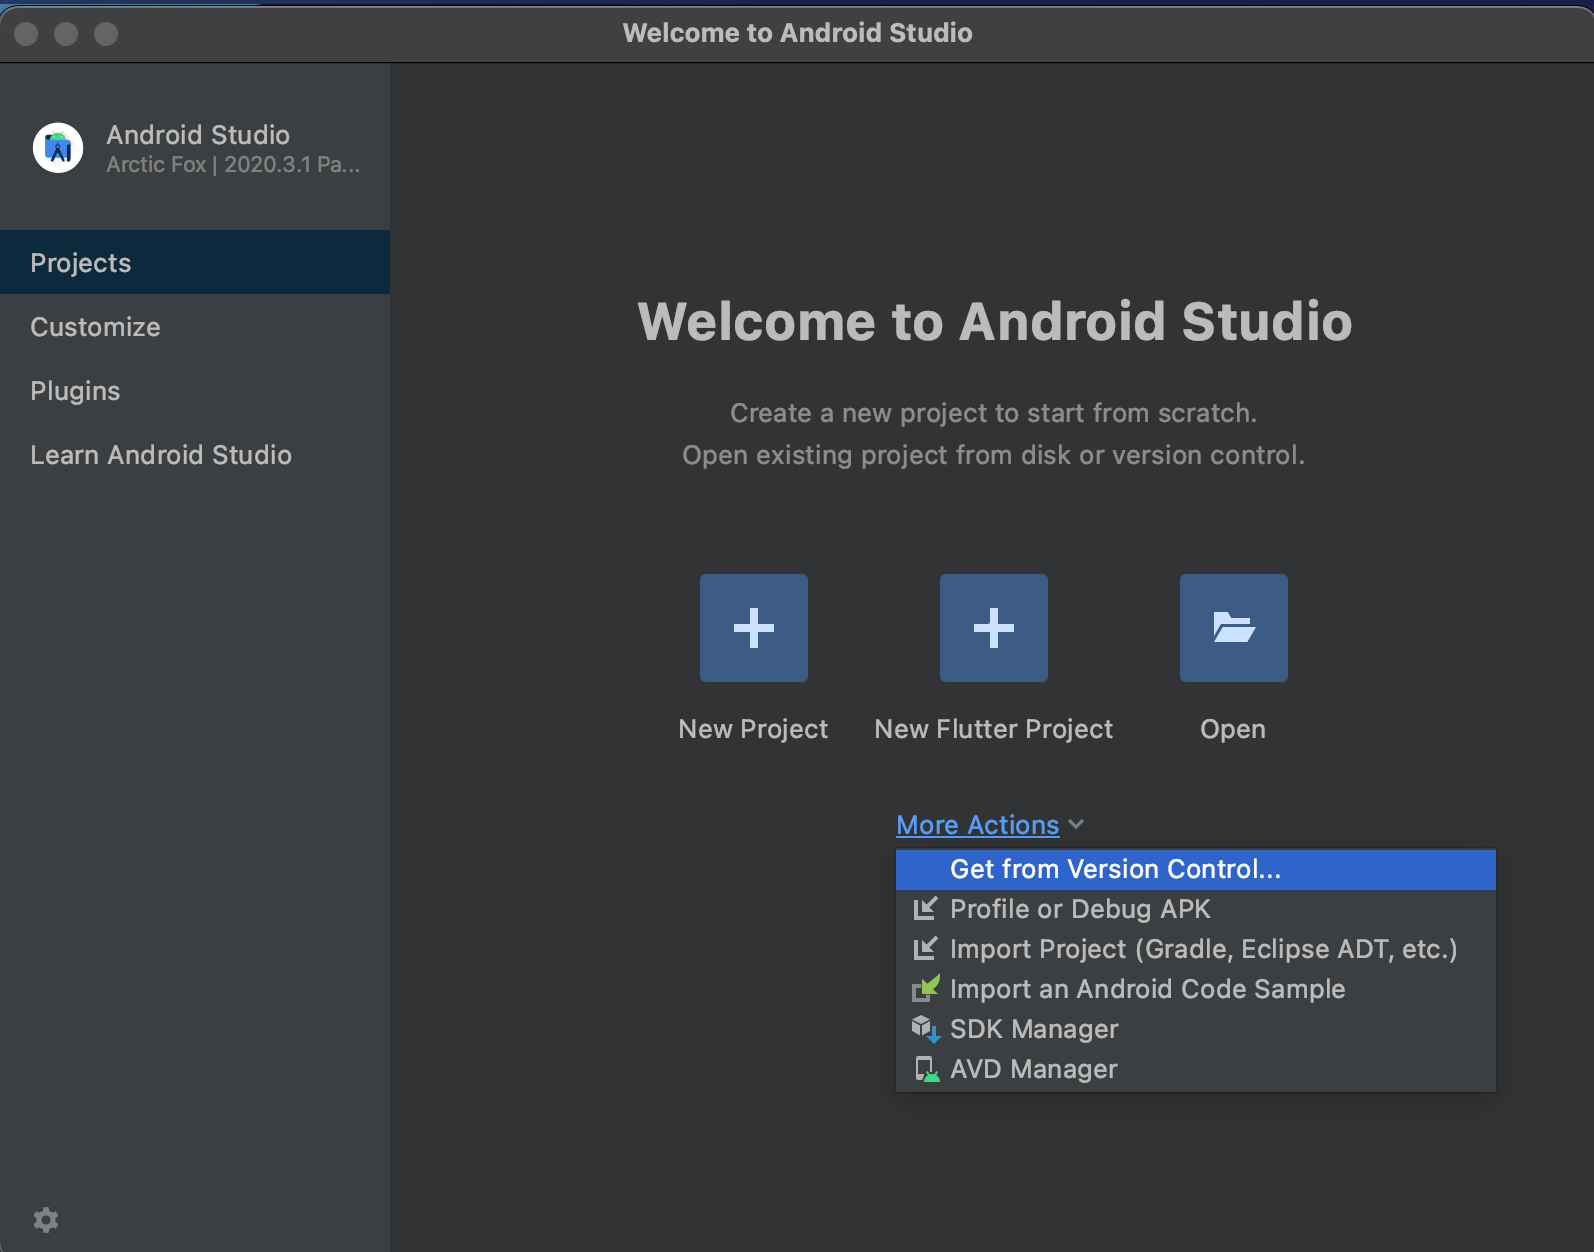Click the Import Project arrow icon

(925, 949)
